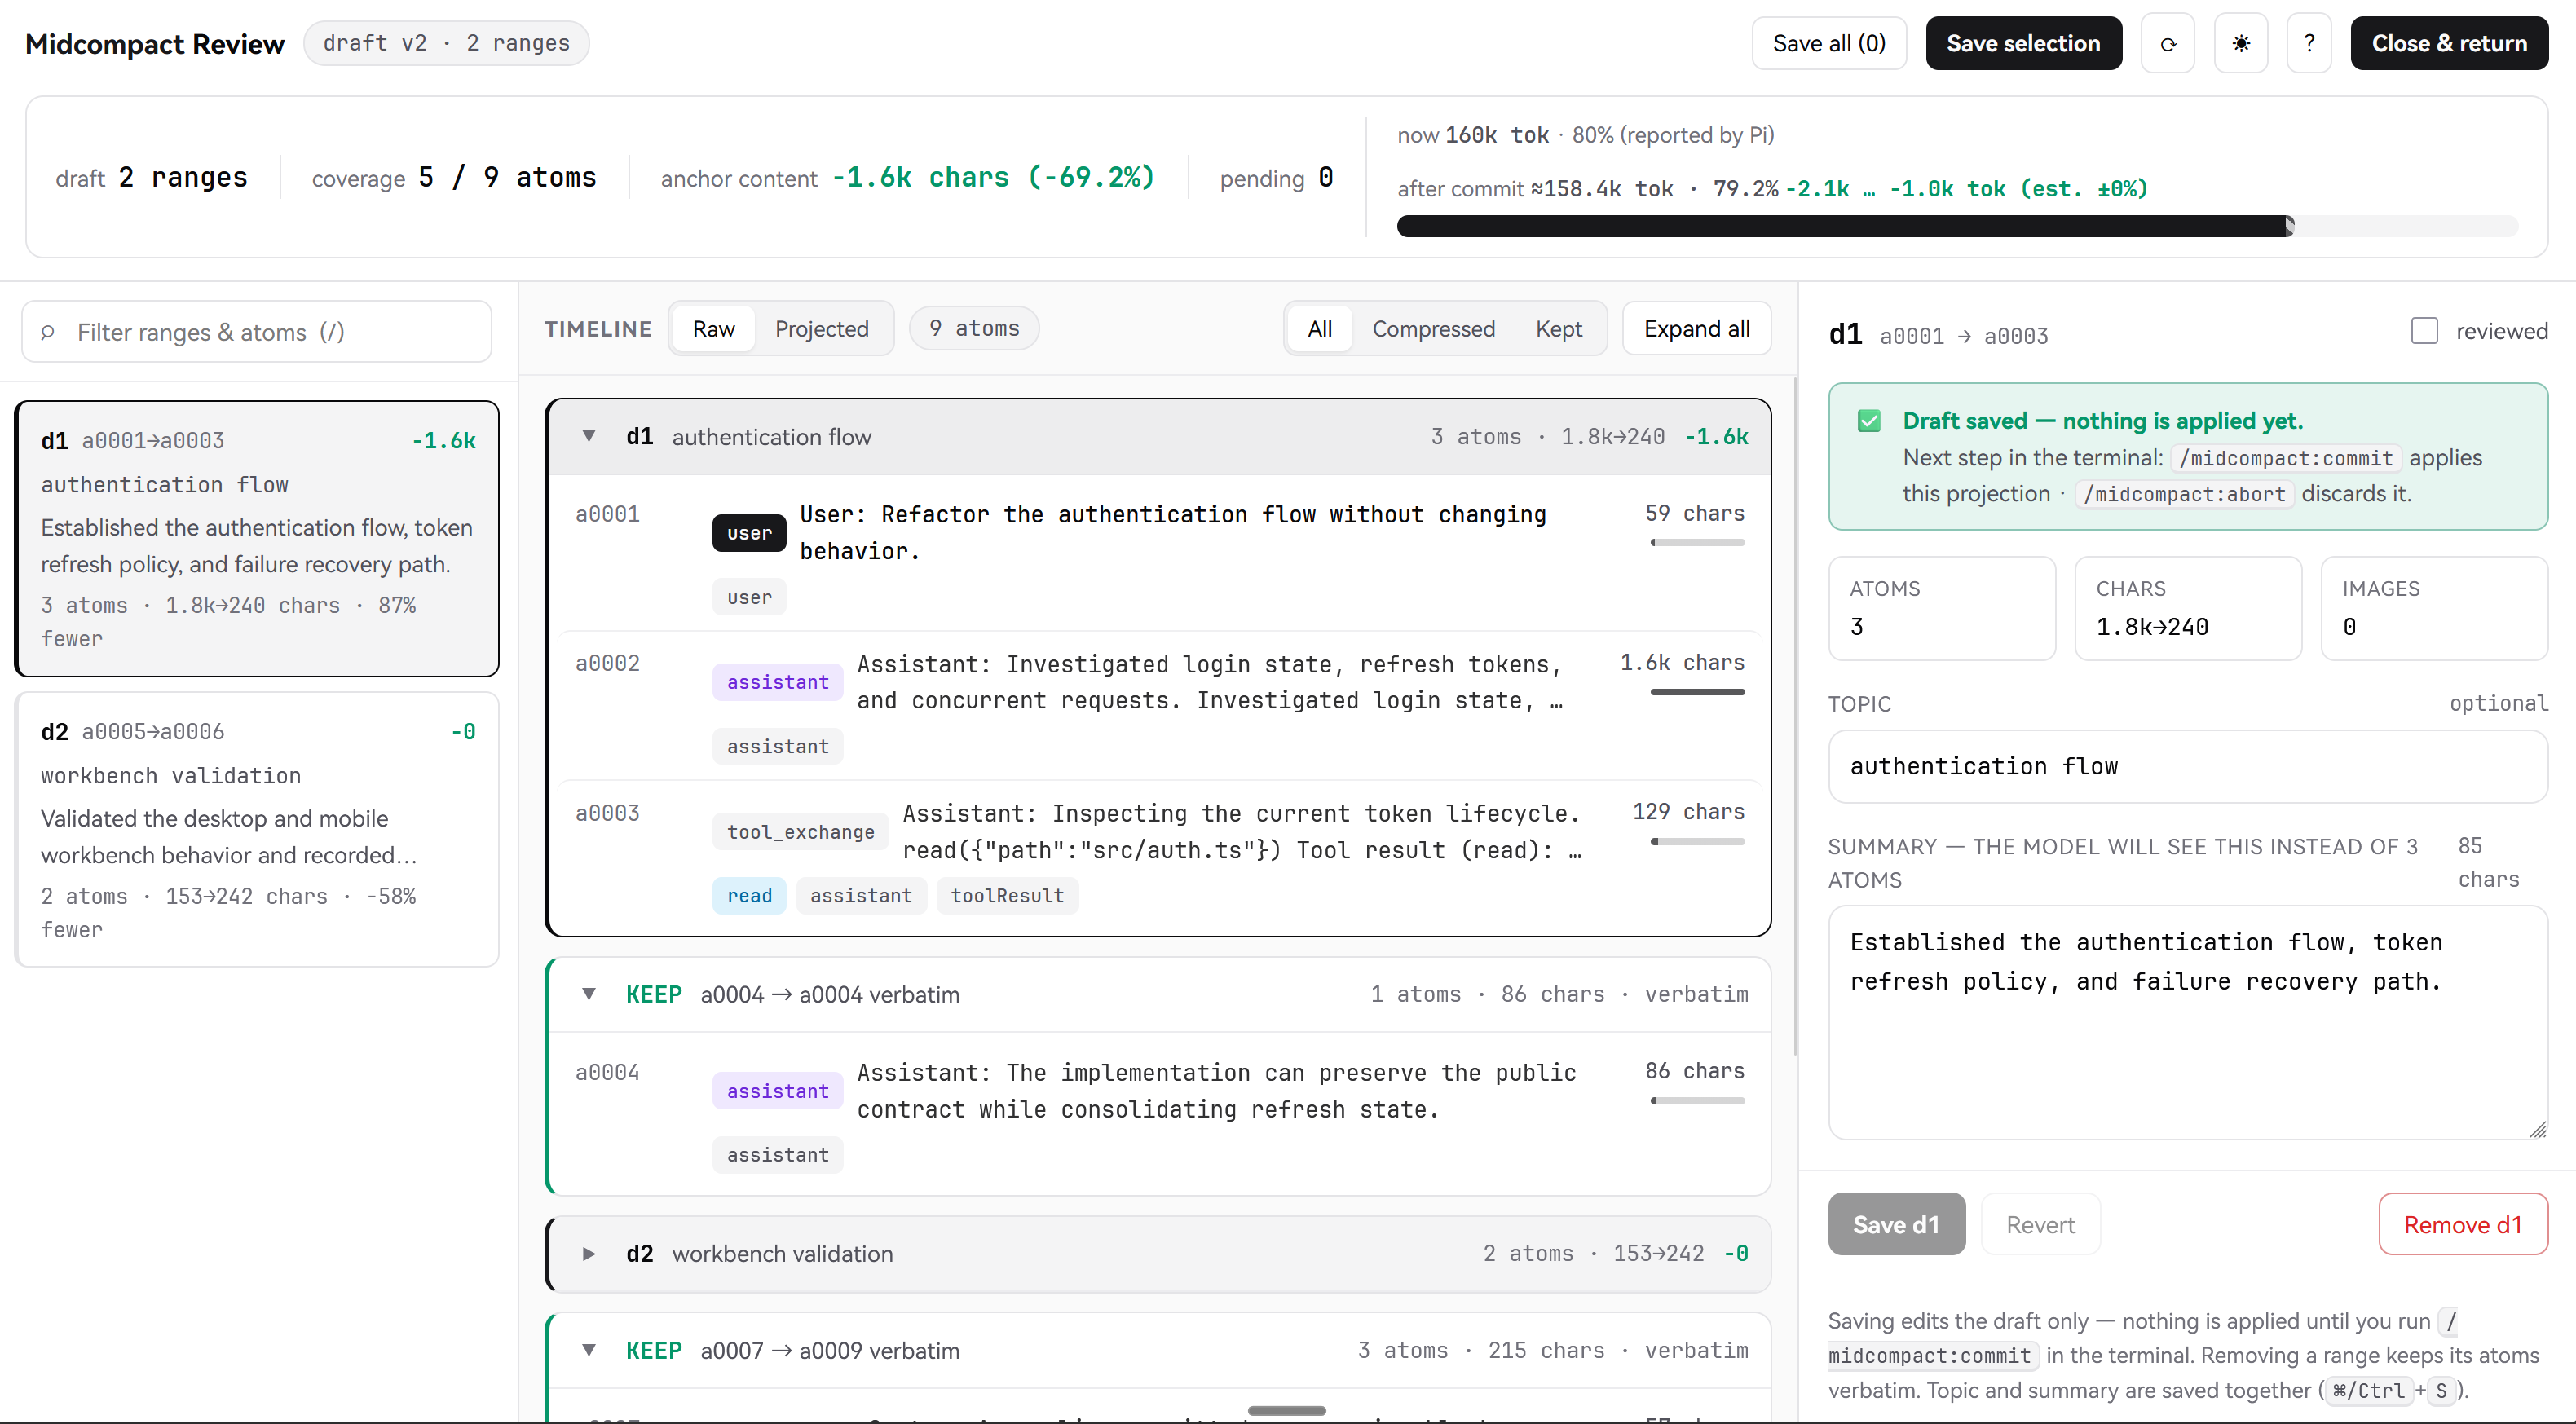Click the a0002 character size bar

point(1697,692)
